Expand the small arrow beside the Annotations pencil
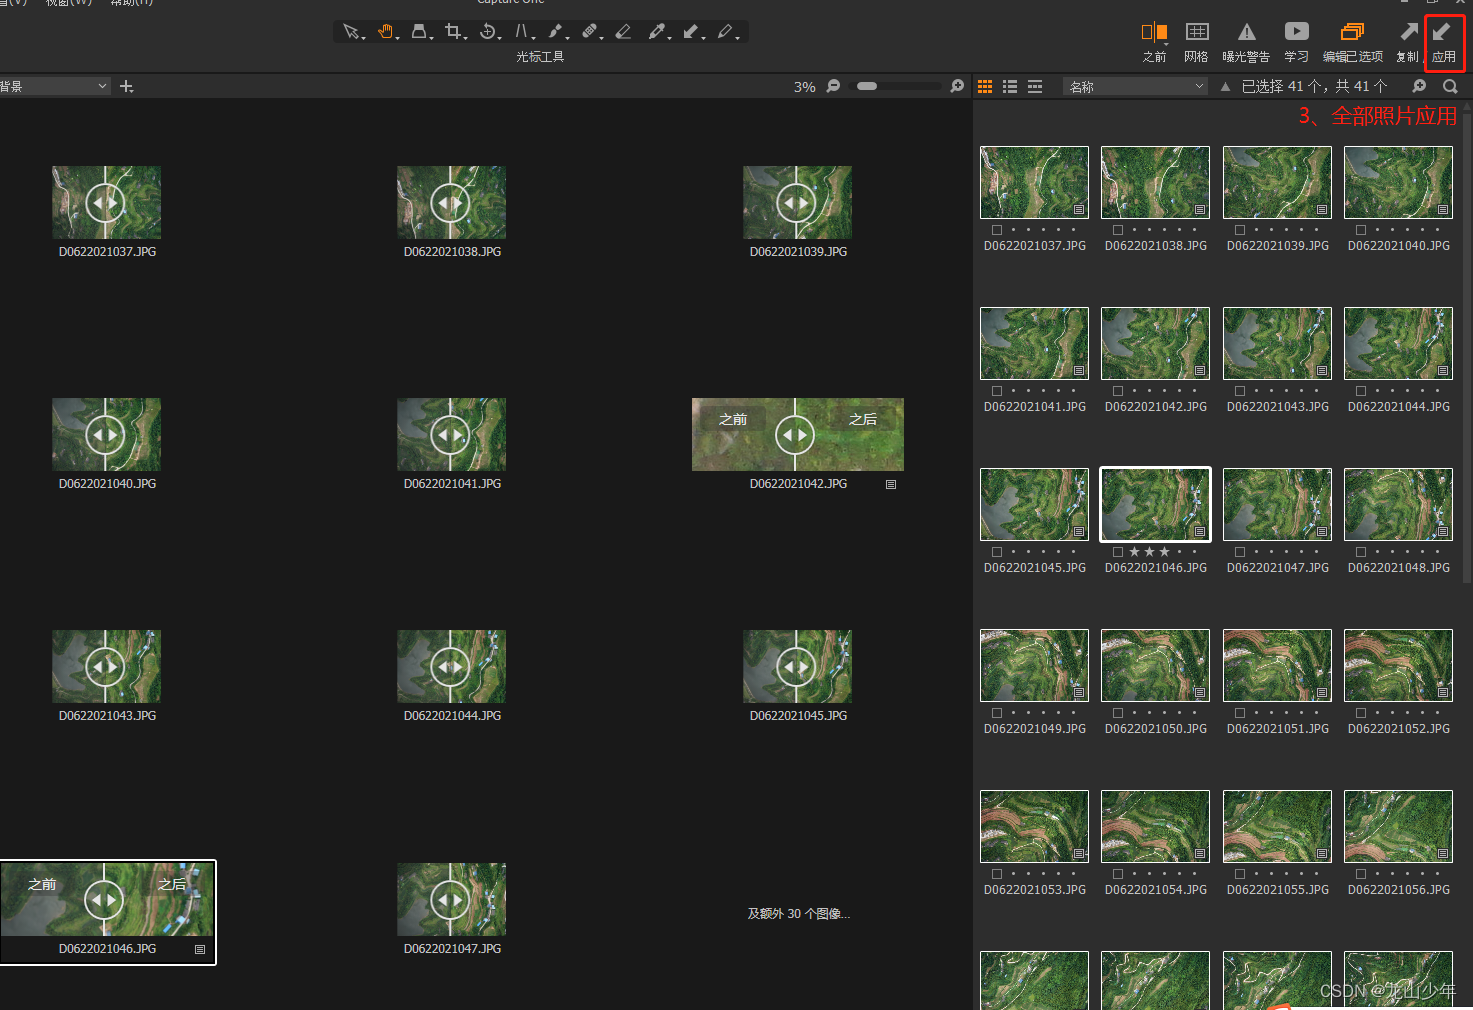The image size is (1473, 1010). [x=738, y=38]
